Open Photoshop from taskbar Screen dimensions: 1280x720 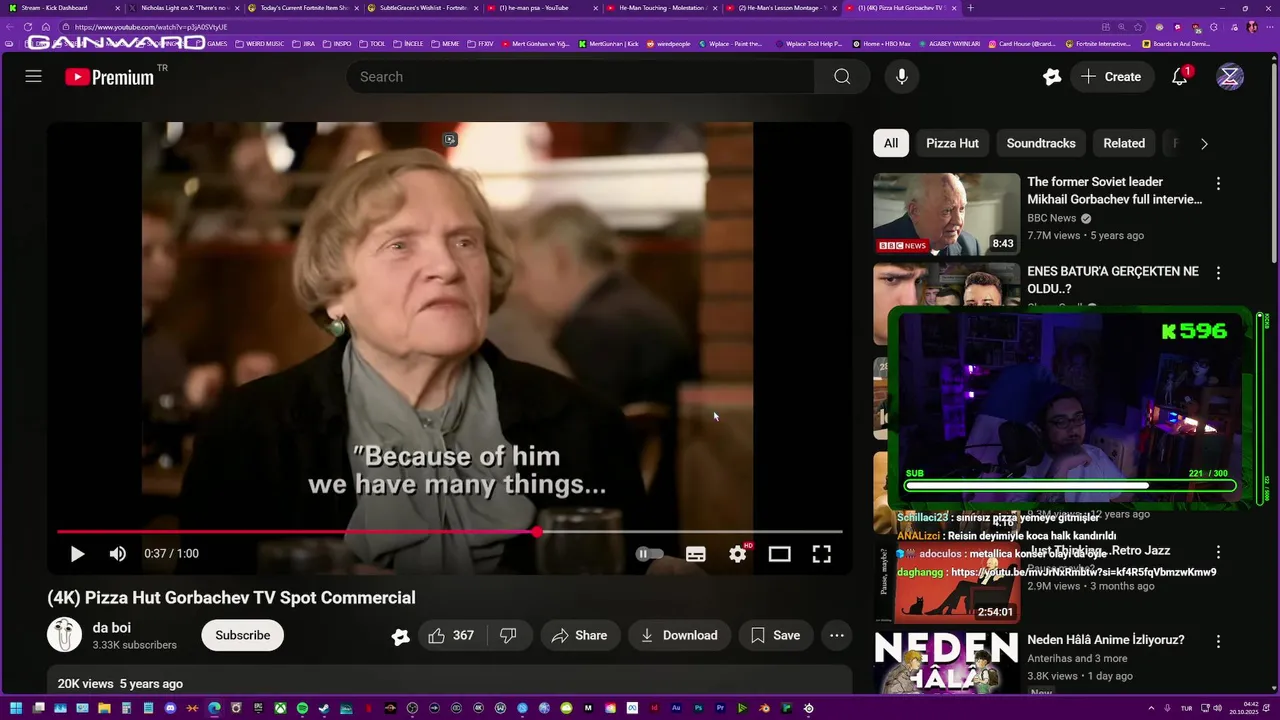click(x=699, y=708)
